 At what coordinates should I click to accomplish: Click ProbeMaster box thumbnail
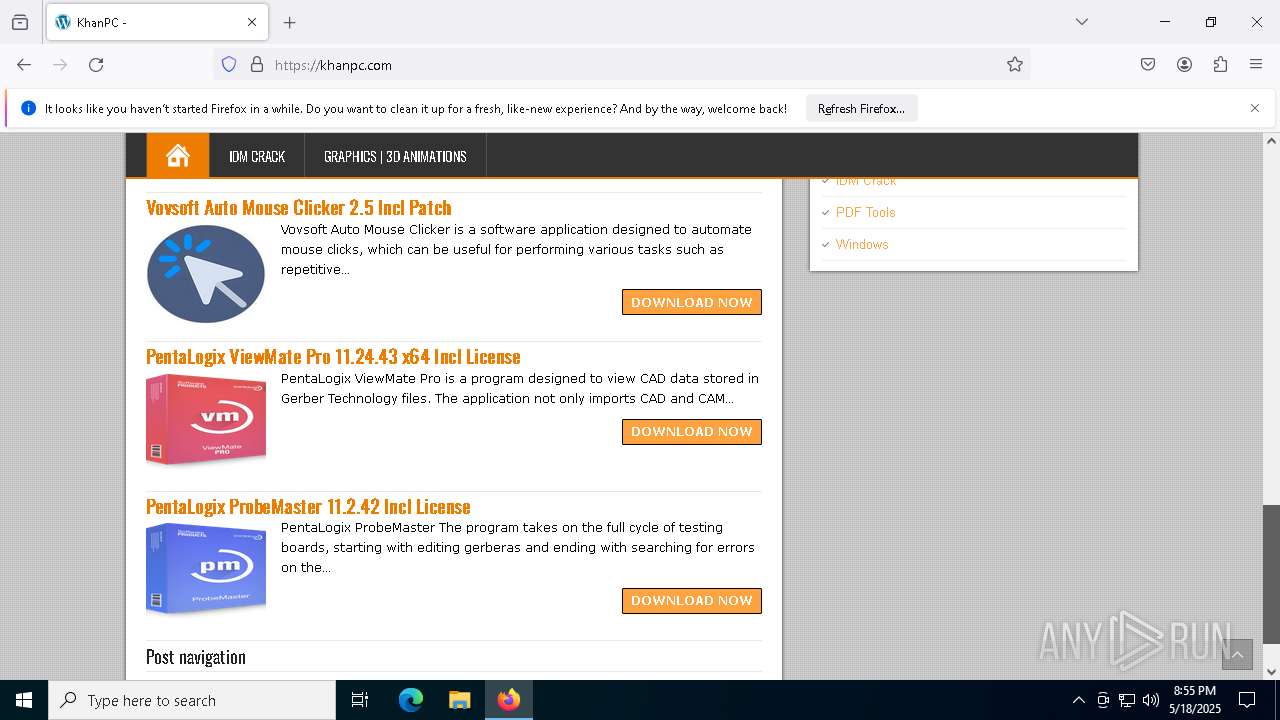tap(206, 568)
